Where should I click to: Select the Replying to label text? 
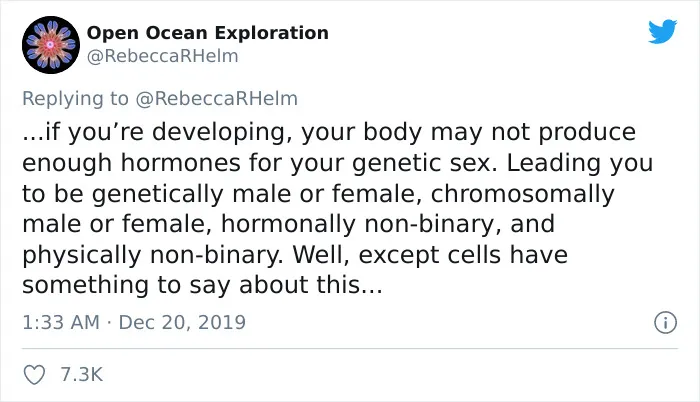(75, 99)
